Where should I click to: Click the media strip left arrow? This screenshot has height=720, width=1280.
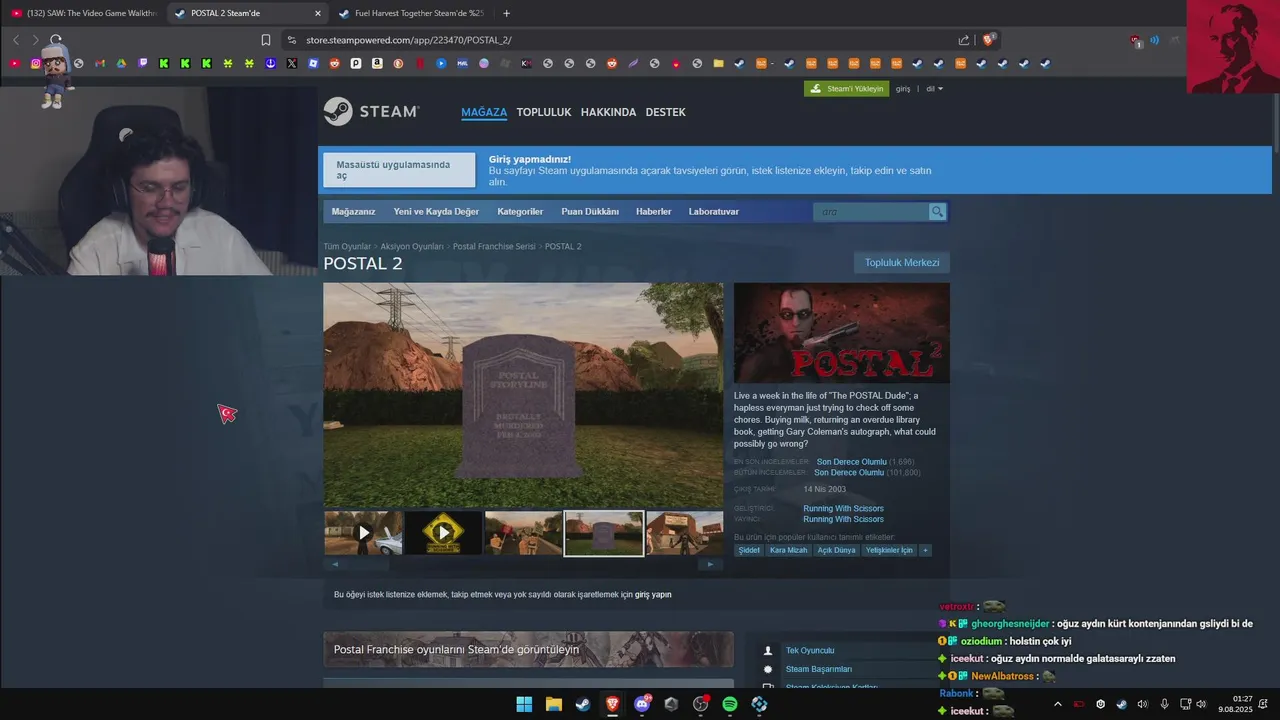point(335,564)
